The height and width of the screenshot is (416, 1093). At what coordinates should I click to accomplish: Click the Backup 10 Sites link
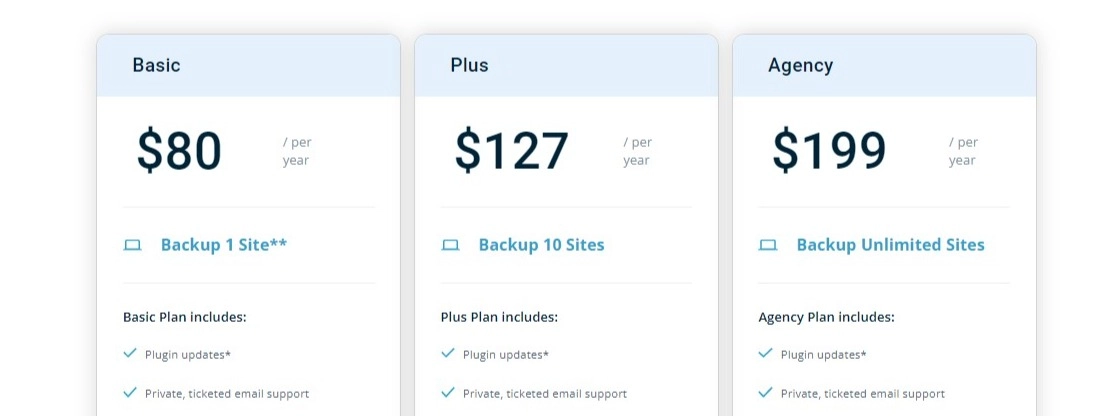tap(541, 245)
